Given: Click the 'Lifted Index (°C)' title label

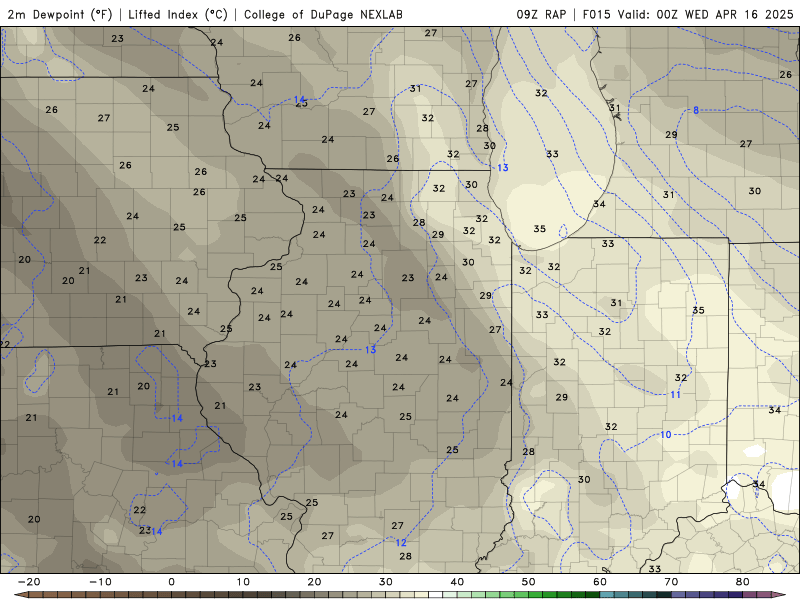Looking at the screenshot, I should click(x=178, y=14).
